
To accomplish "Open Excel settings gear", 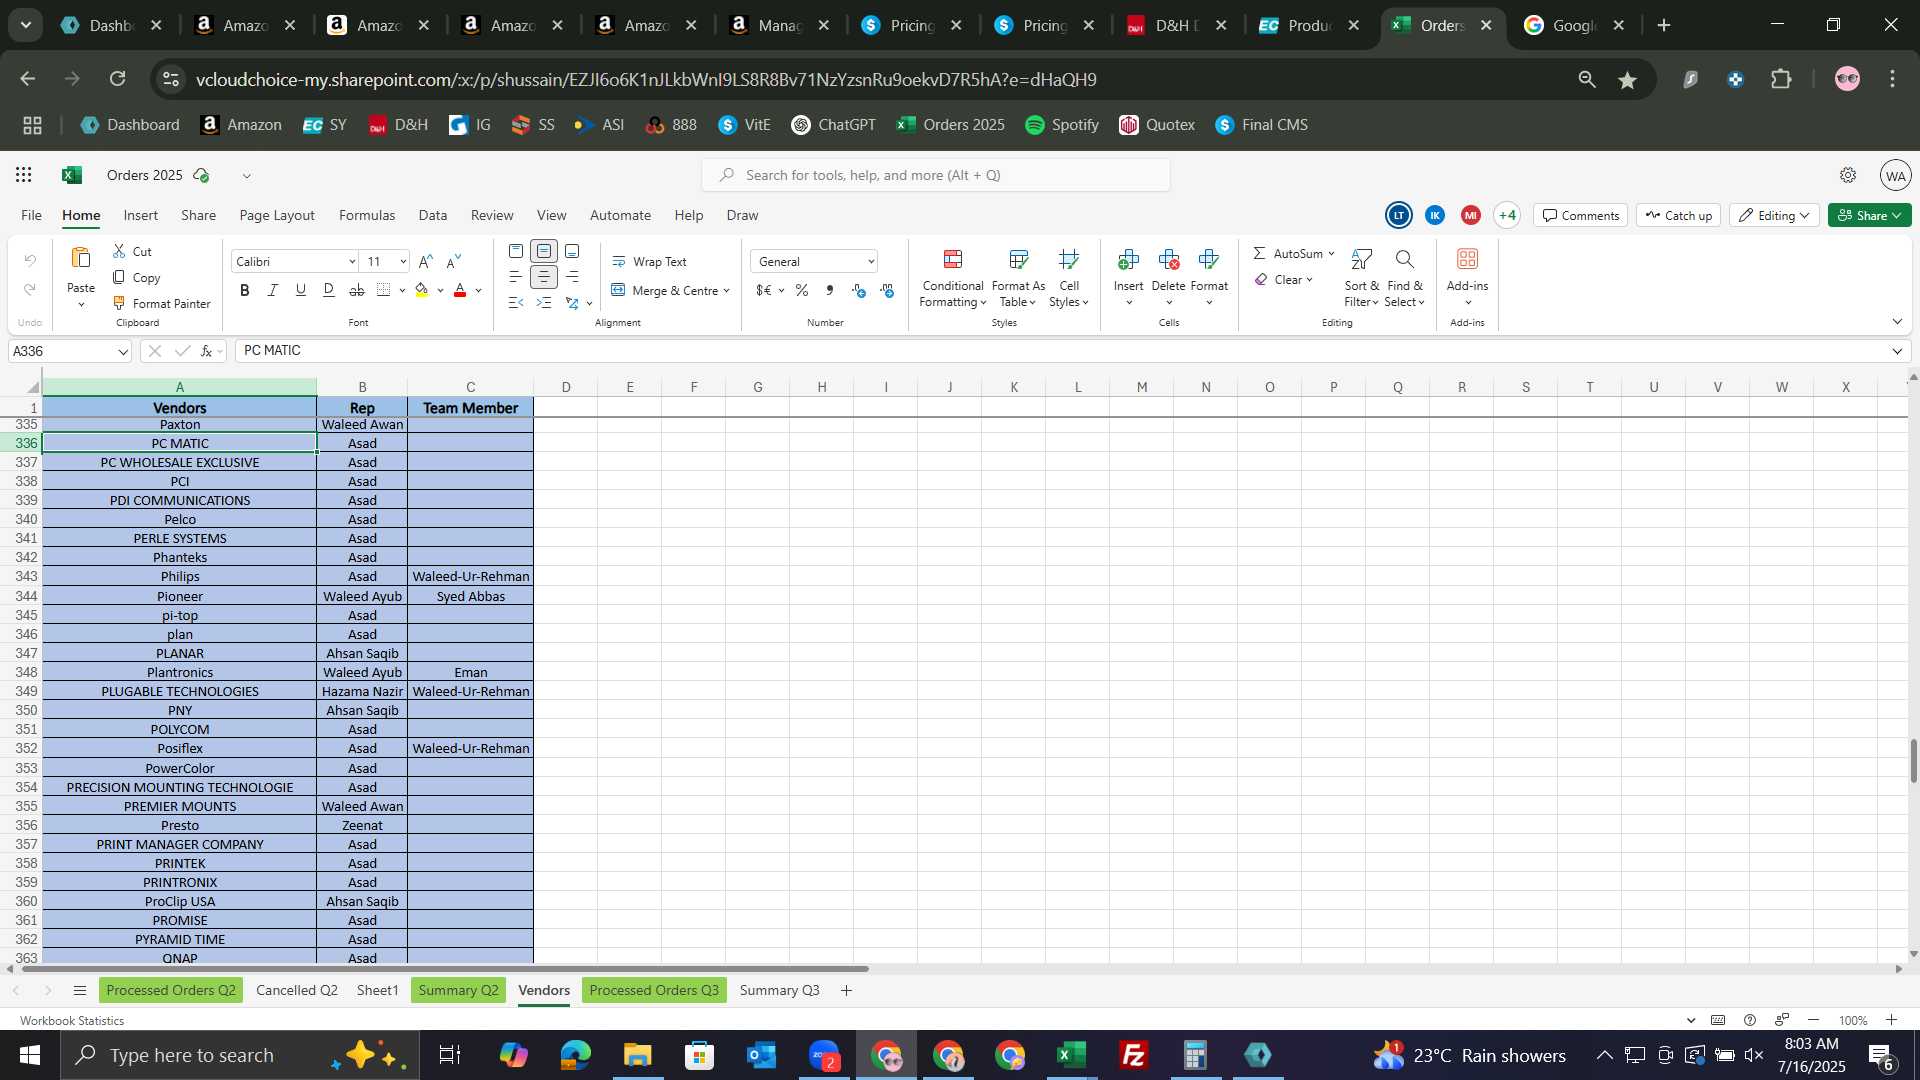I will click(1848, 175).
